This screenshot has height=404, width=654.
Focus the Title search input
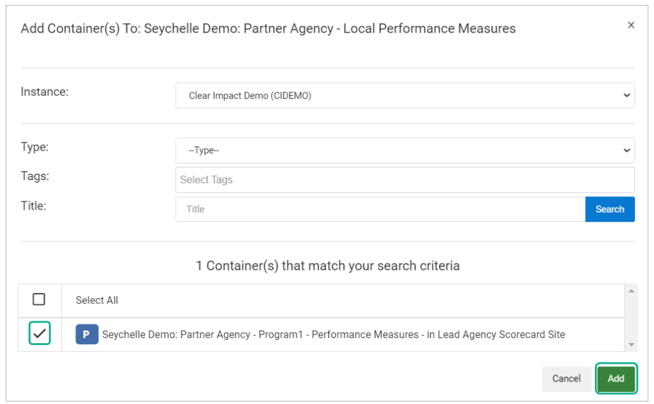pyautogui.click(x=380, y=209)
